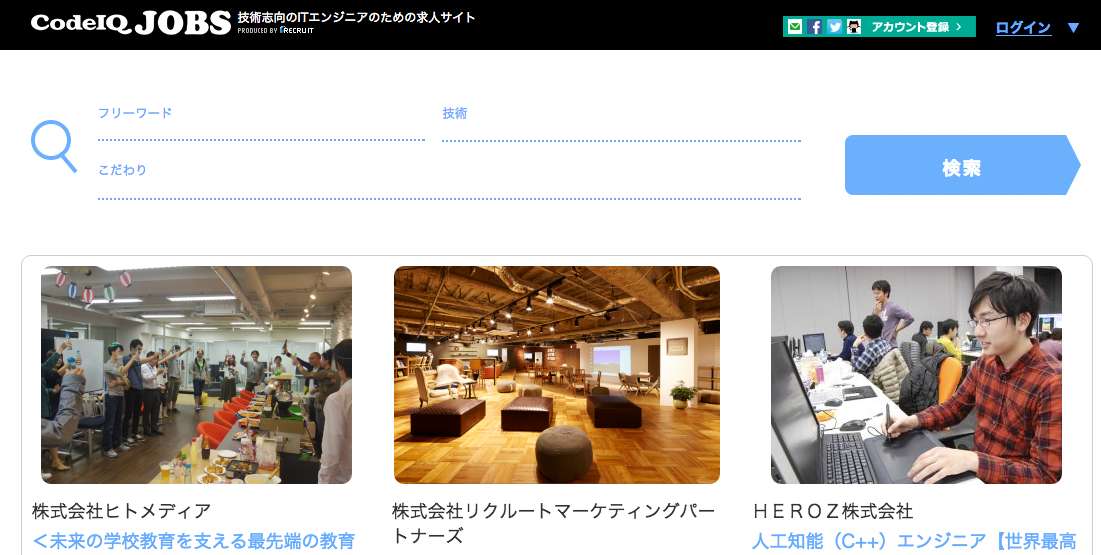Expand the header dropdown triangle
This screenshot has height=555, width=1101.
coord(1073,28)
